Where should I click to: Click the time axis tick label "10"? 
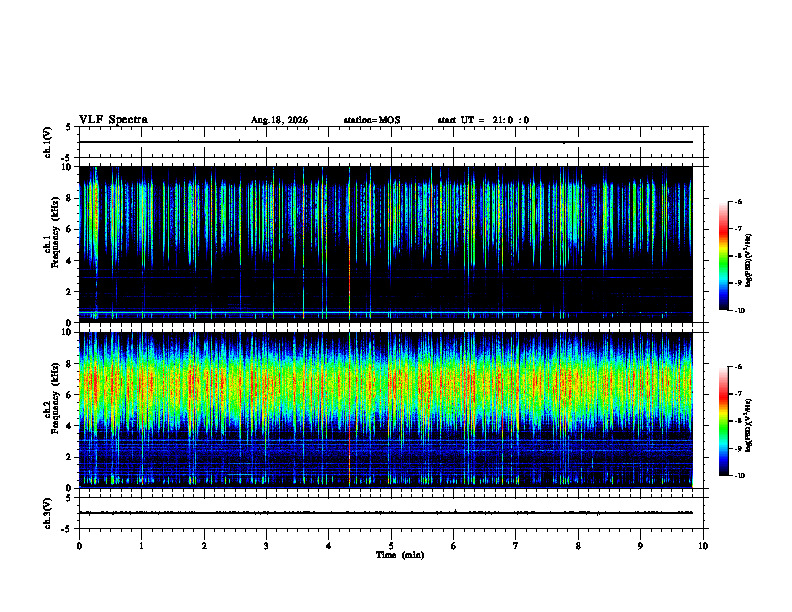(x=703, y=546)
